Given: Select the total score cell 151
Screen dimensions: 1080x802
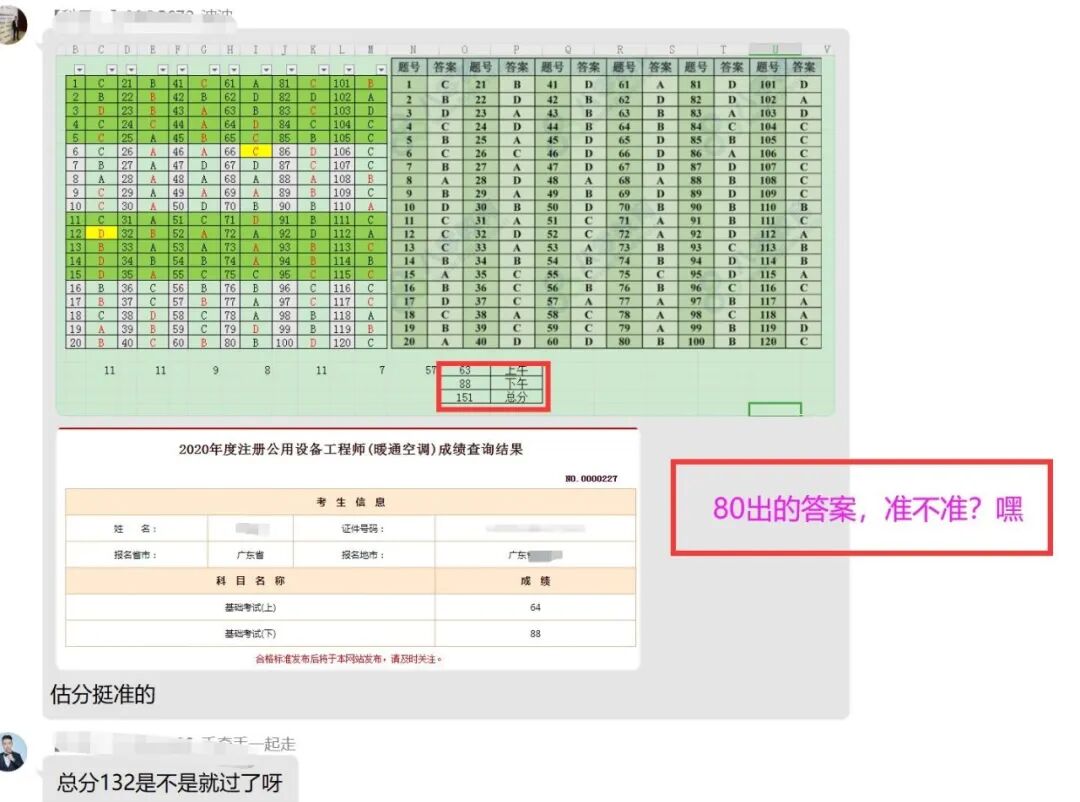Looking at the screenshot, I should [464, 398].
